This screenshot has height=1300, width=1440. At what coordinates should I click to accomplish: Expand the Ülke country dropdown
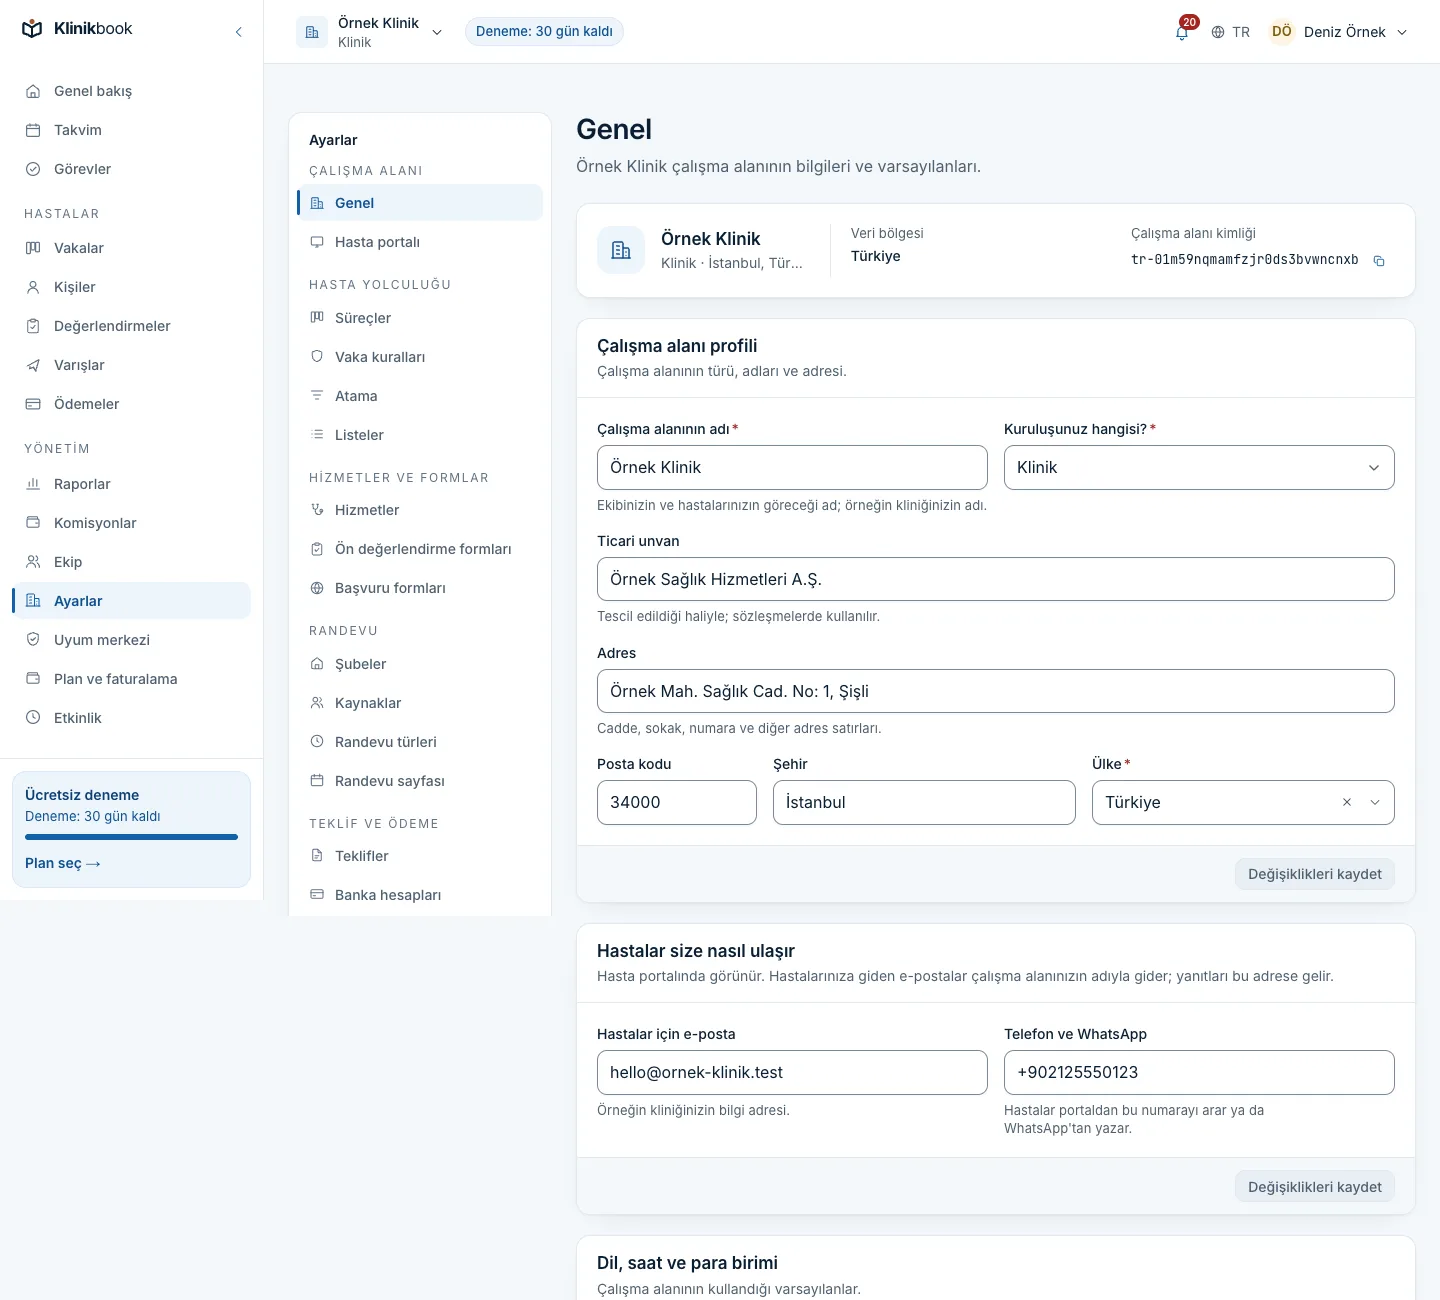coord(1375,802)
